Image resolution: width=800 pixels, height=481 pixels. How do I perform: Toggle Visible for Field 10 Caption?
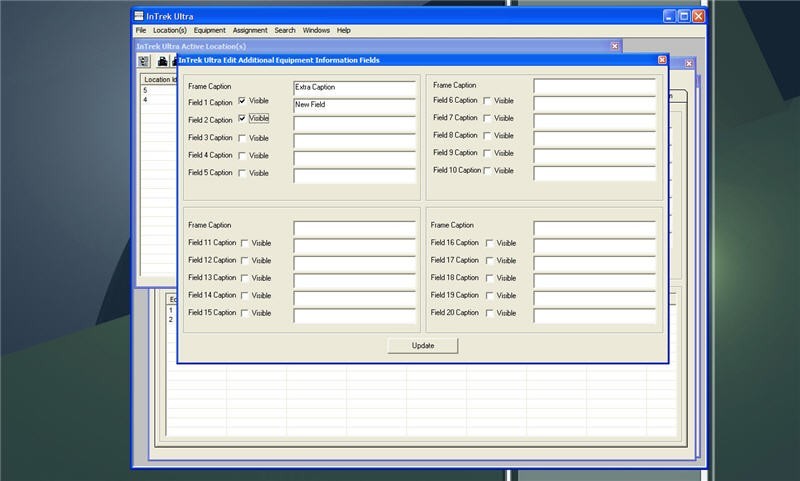[x=487, y=170]
